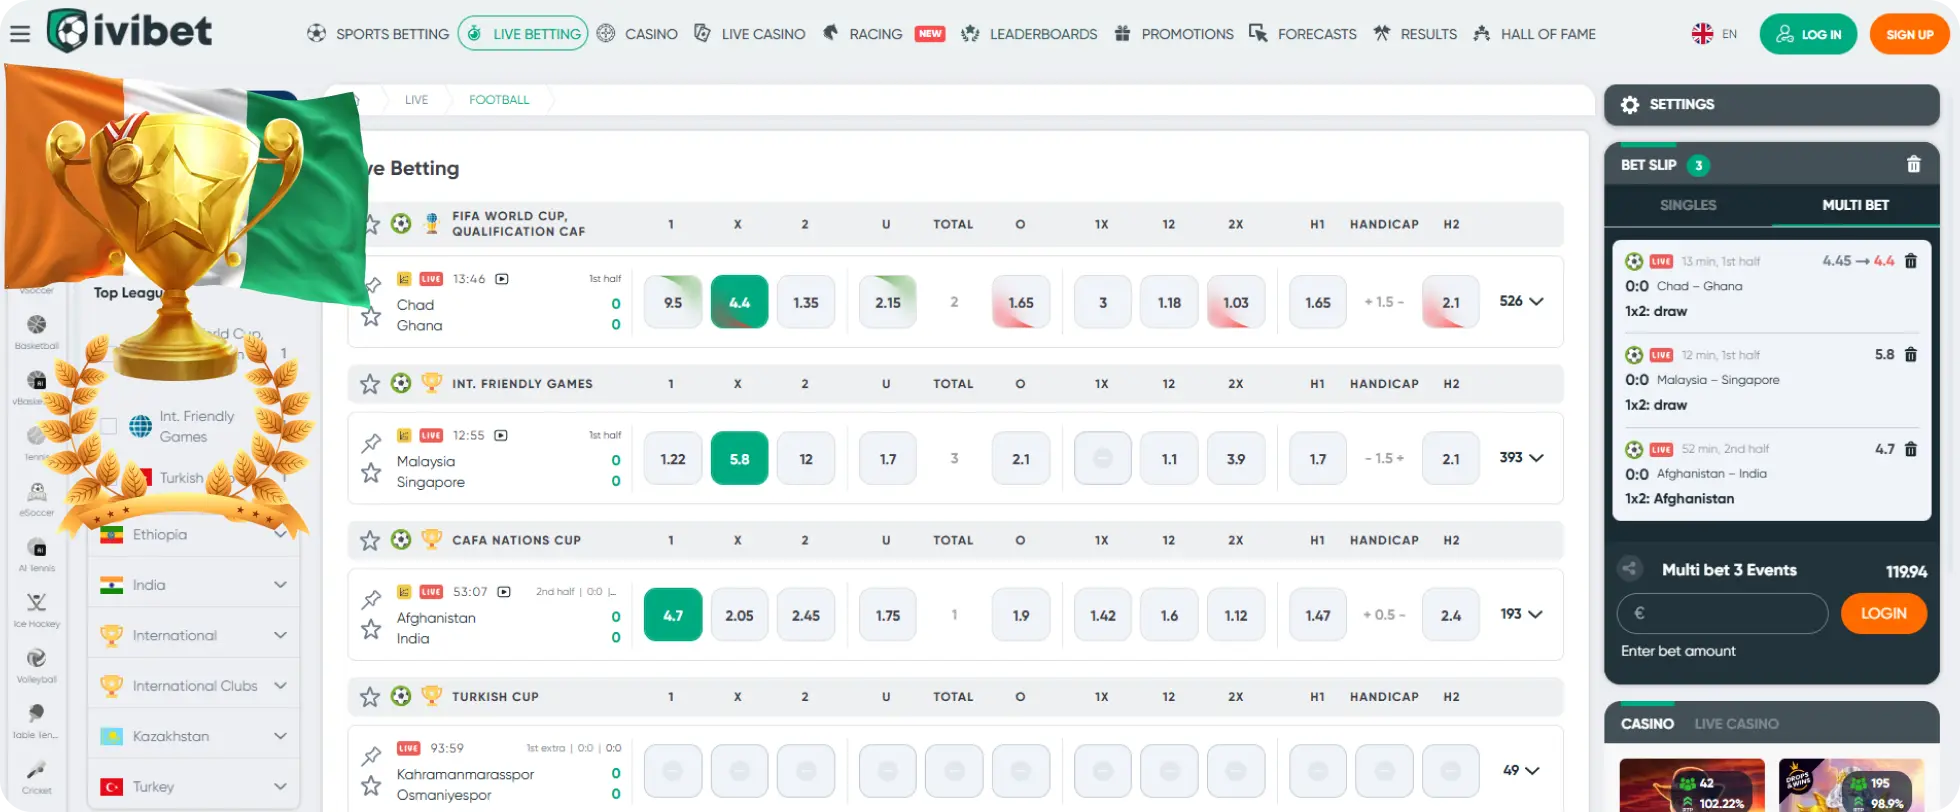Click share icon beside Multi bet 3 Events
1960x812 pixels.
pos(1630,569)
